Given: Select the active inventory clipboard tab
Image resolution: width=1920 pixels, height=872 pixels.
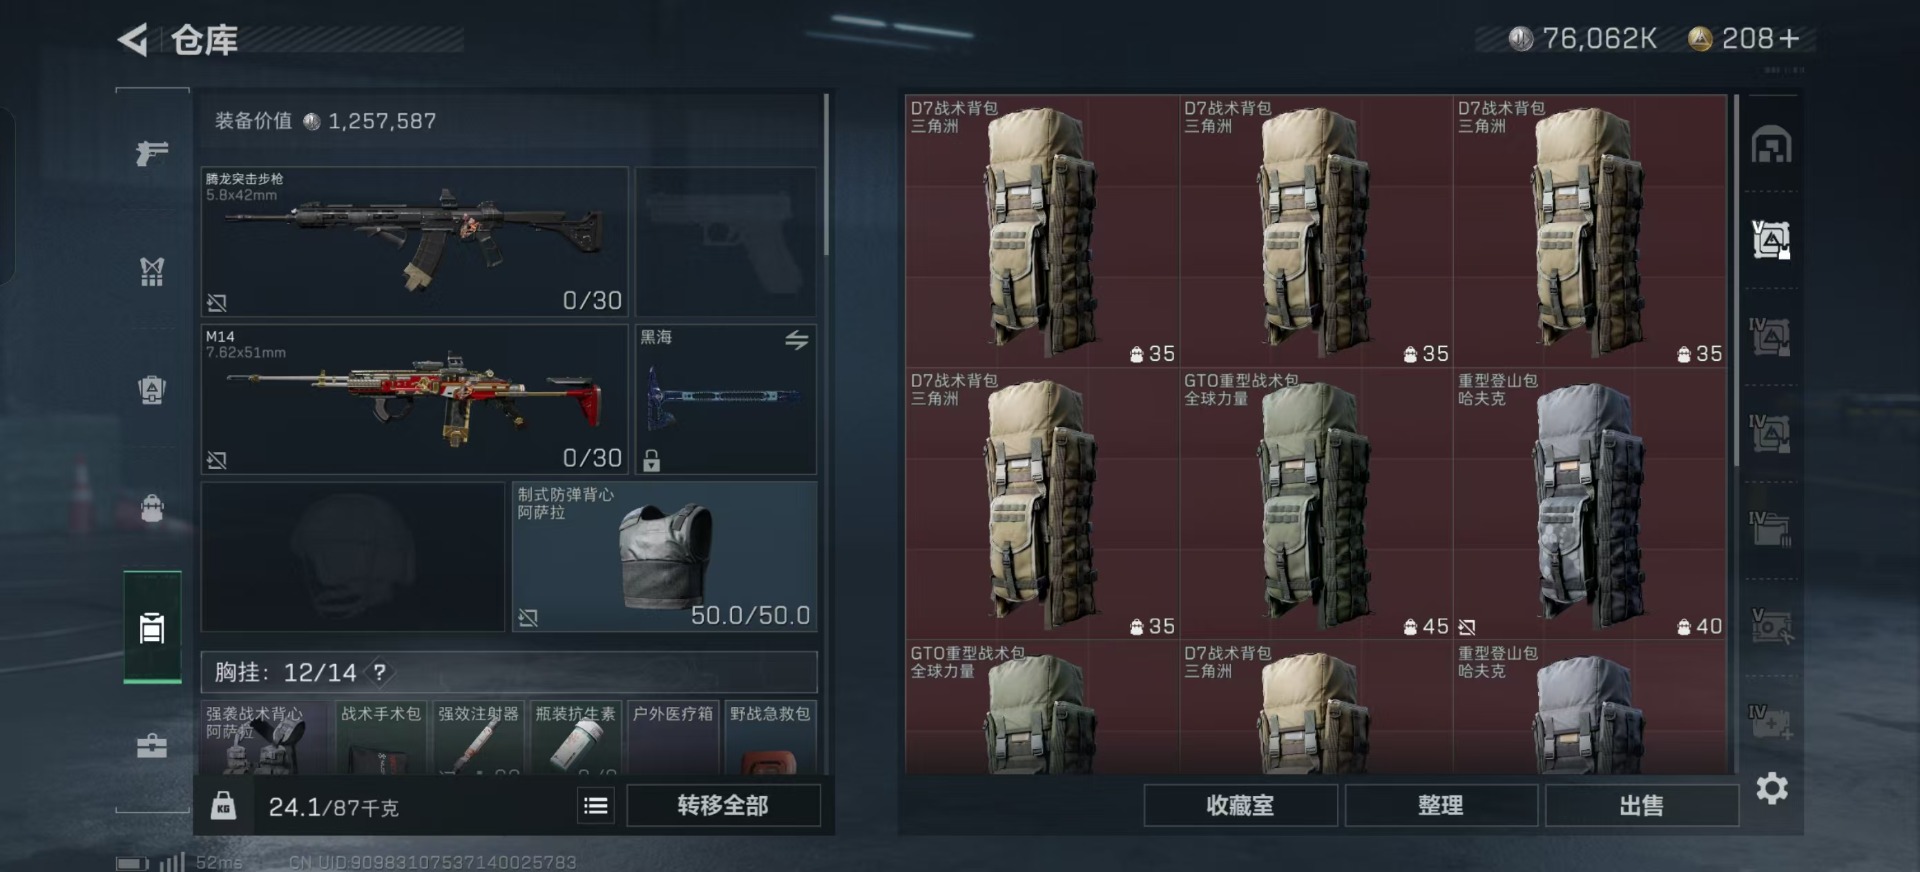Looking at the screenshot, I should pyautogui.click(x=152, y=628).
